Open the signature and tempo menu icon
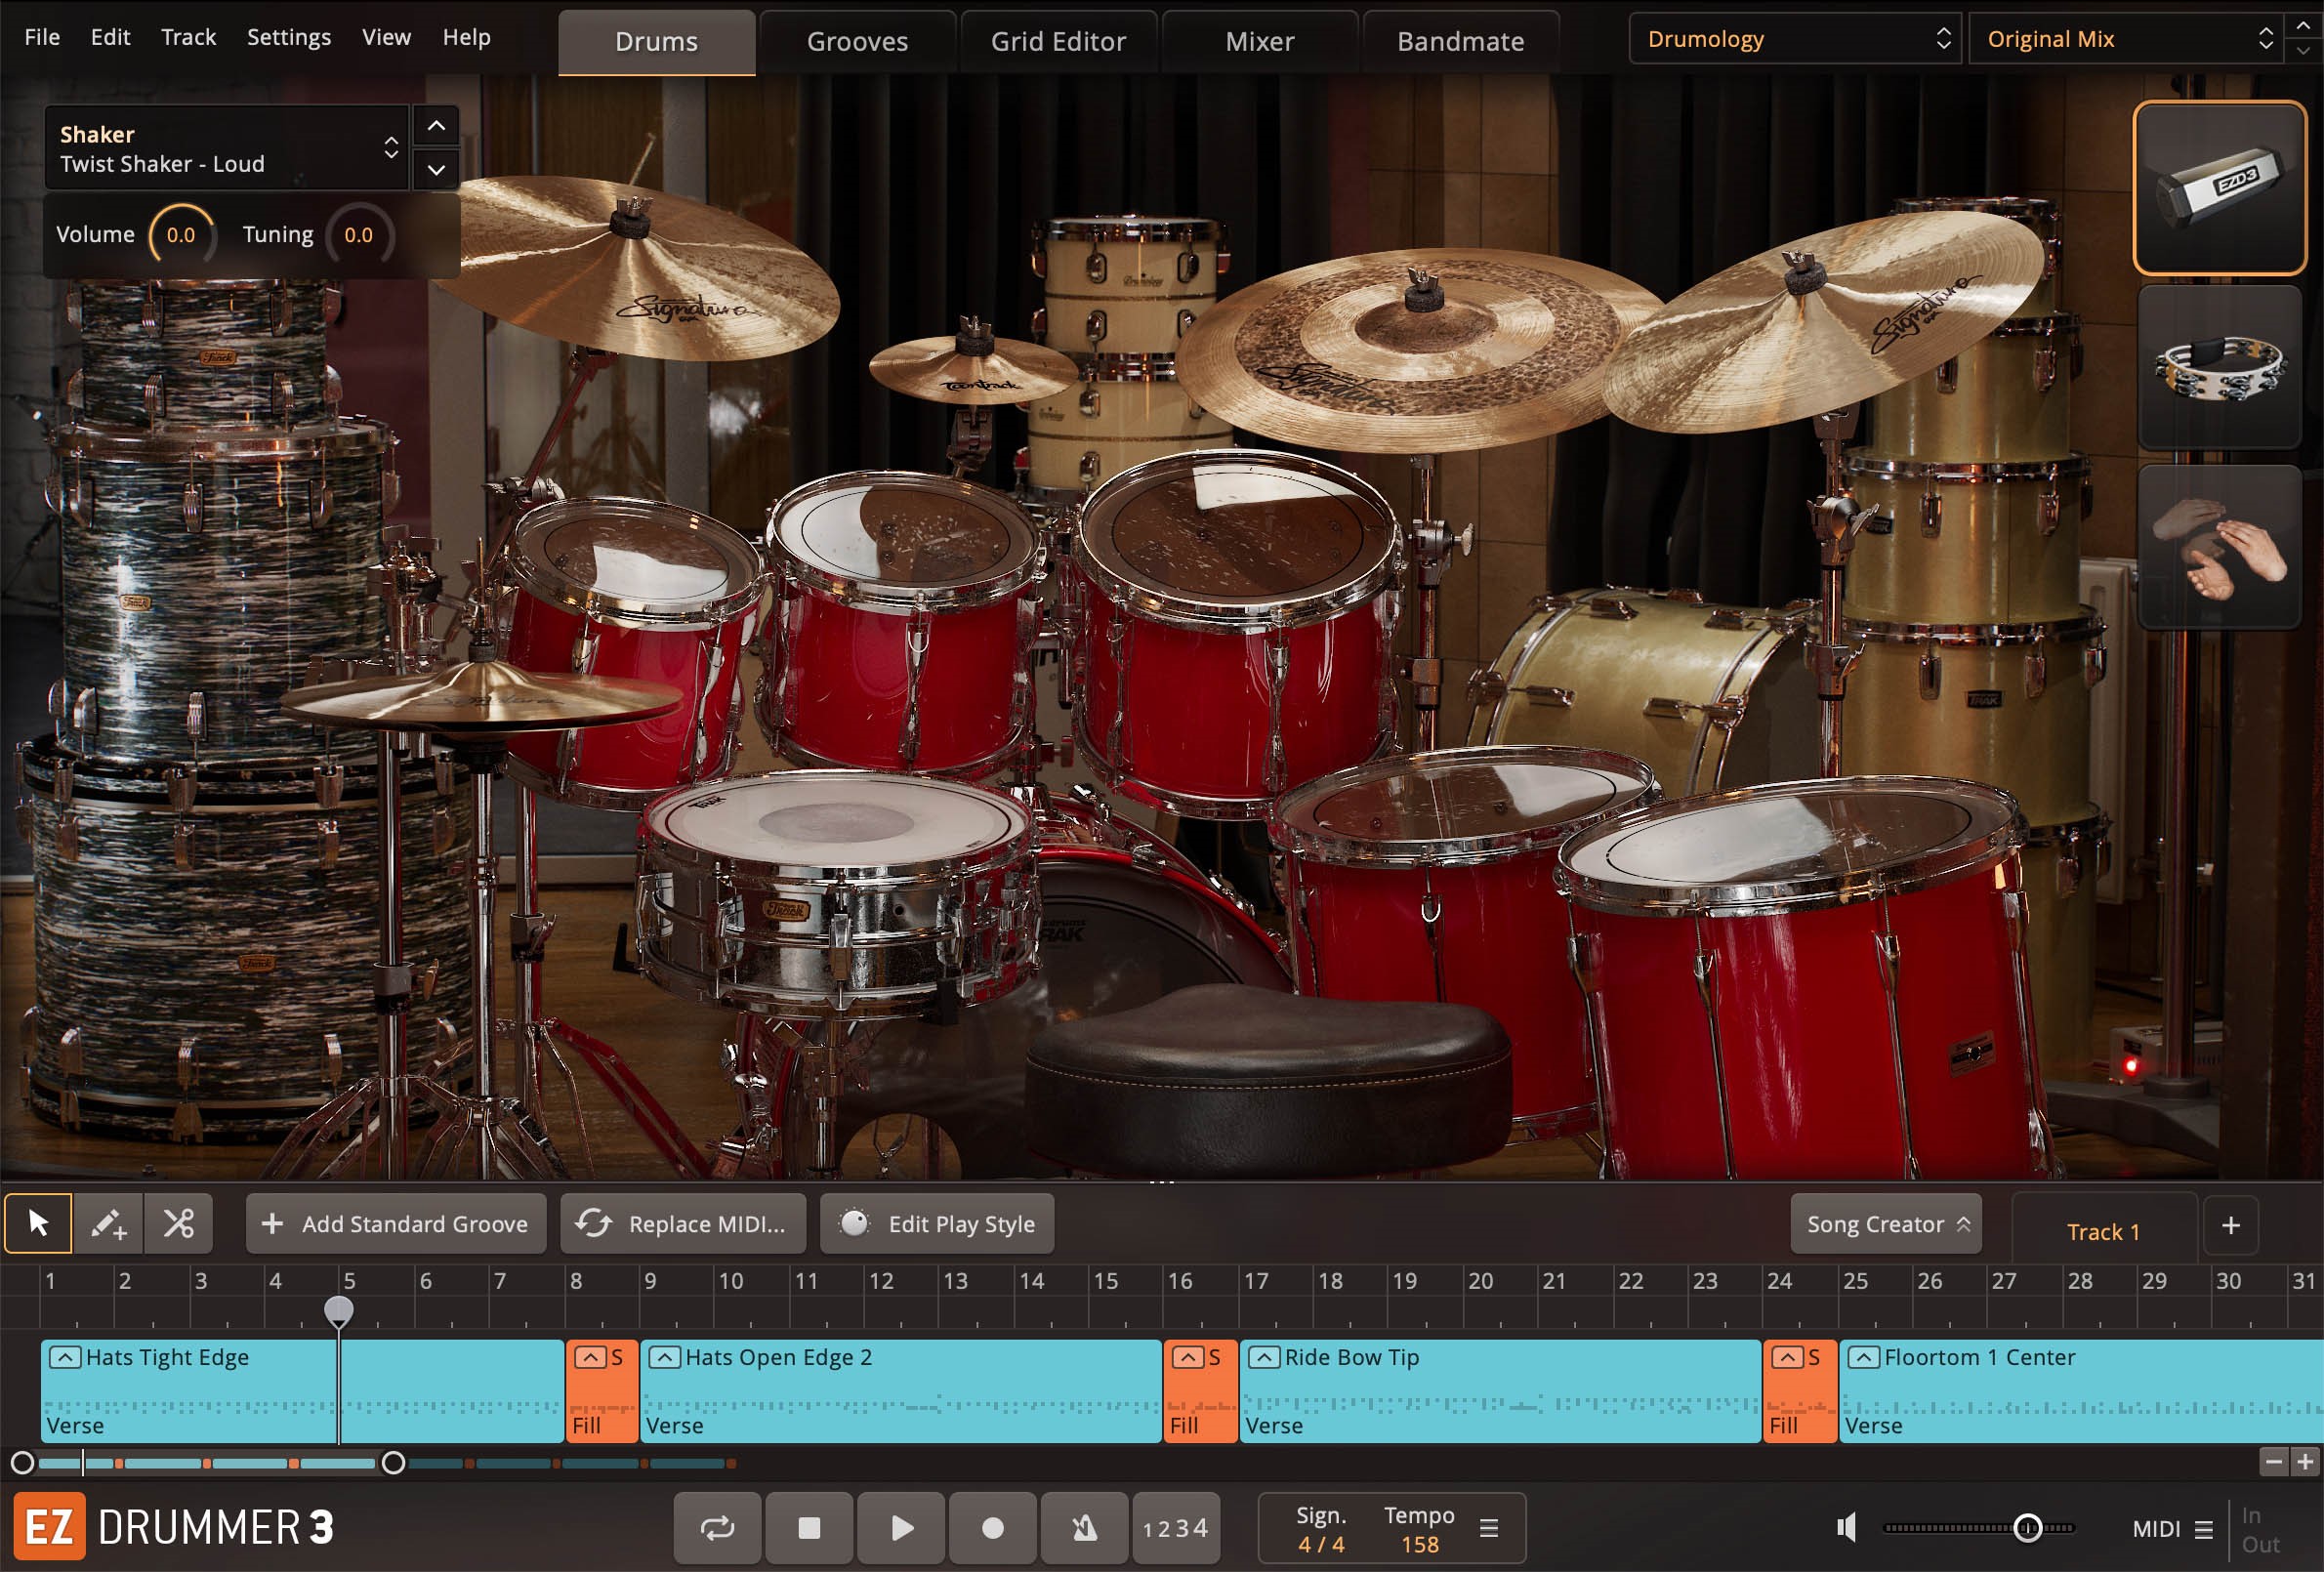 click(1489, 1528)
